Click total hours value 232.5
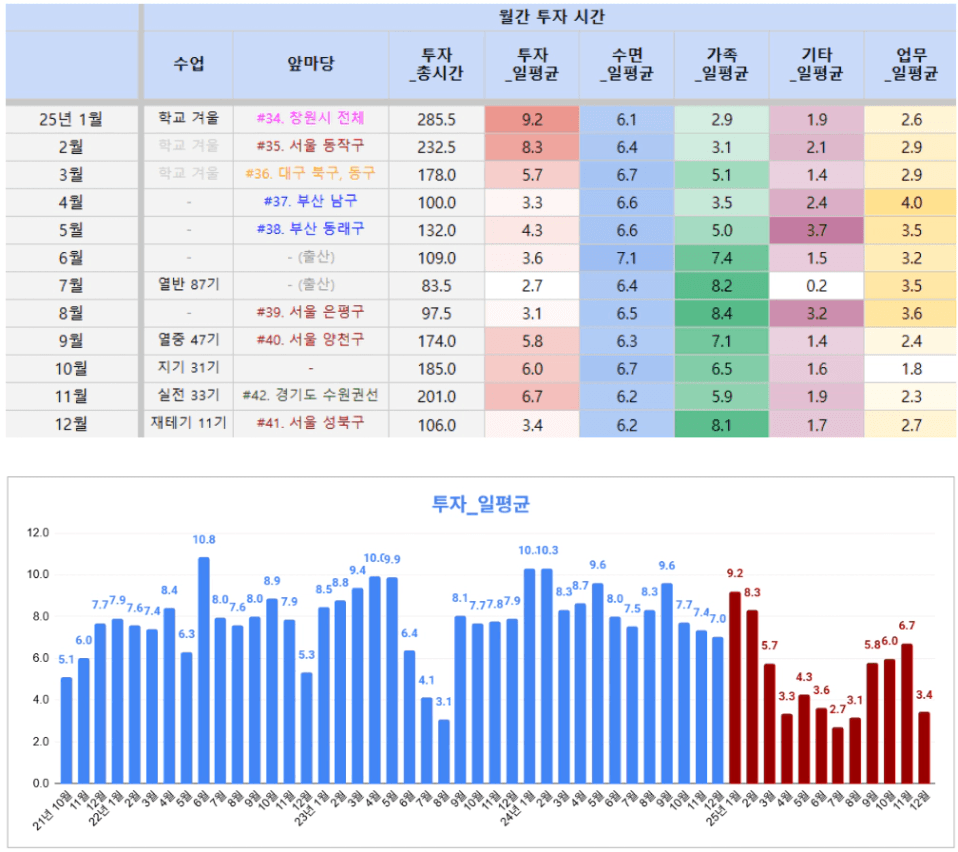This screenshot has width=958, height=852. coord(436,147)
